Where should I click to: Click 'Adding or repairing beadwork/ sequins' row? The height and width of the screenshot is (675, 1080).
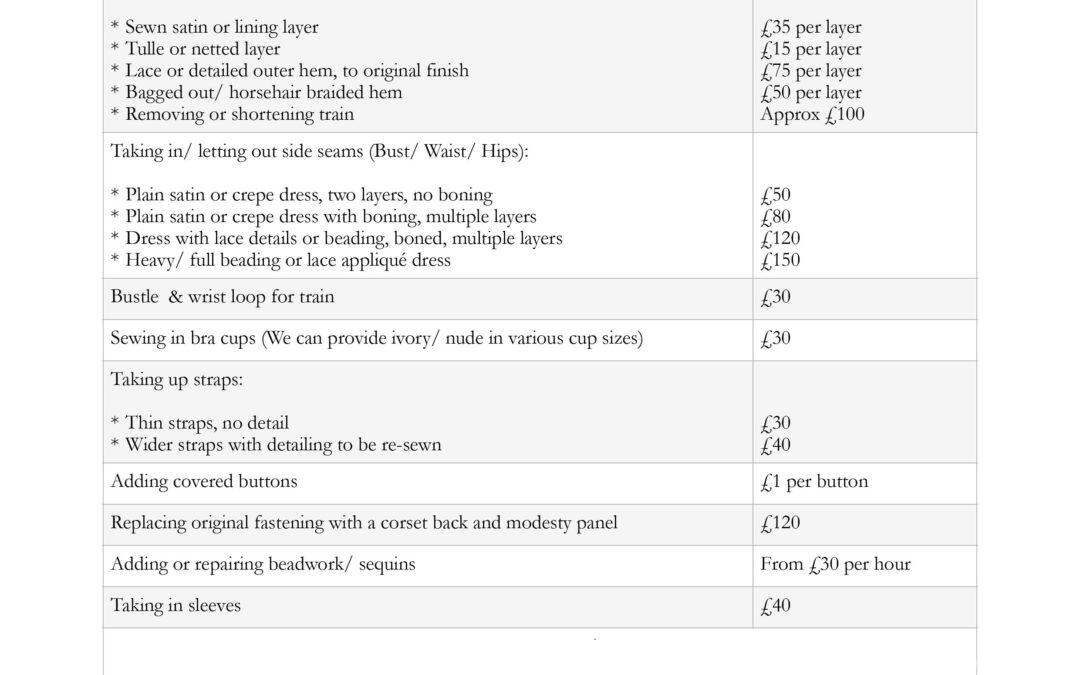coord(263,564)
